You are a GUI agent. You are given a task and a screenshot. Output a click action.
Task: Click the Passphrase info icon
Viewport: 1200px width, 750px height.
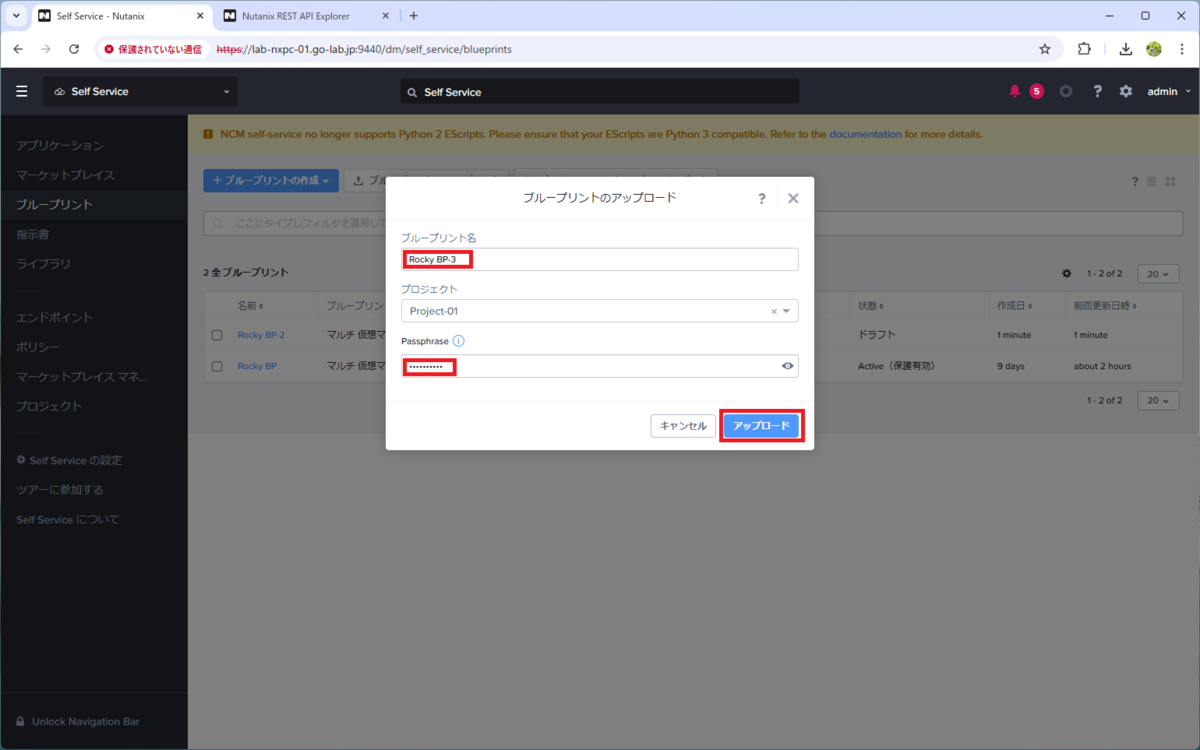(x=458, y=341)
